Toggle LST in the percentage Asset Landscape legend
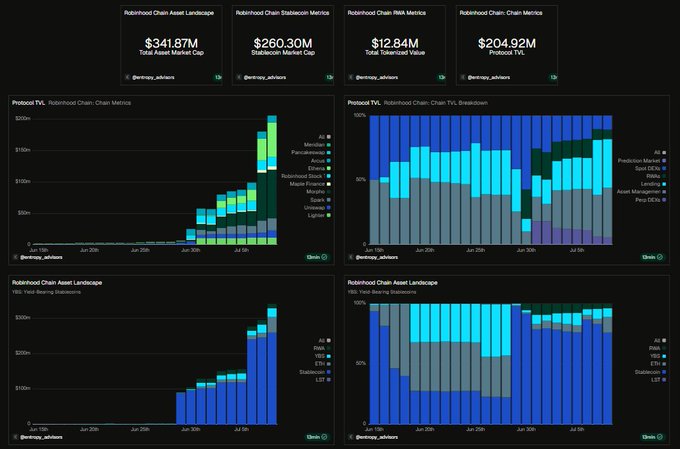The width and height of the screenshot is (680, 449). point(659,380)
